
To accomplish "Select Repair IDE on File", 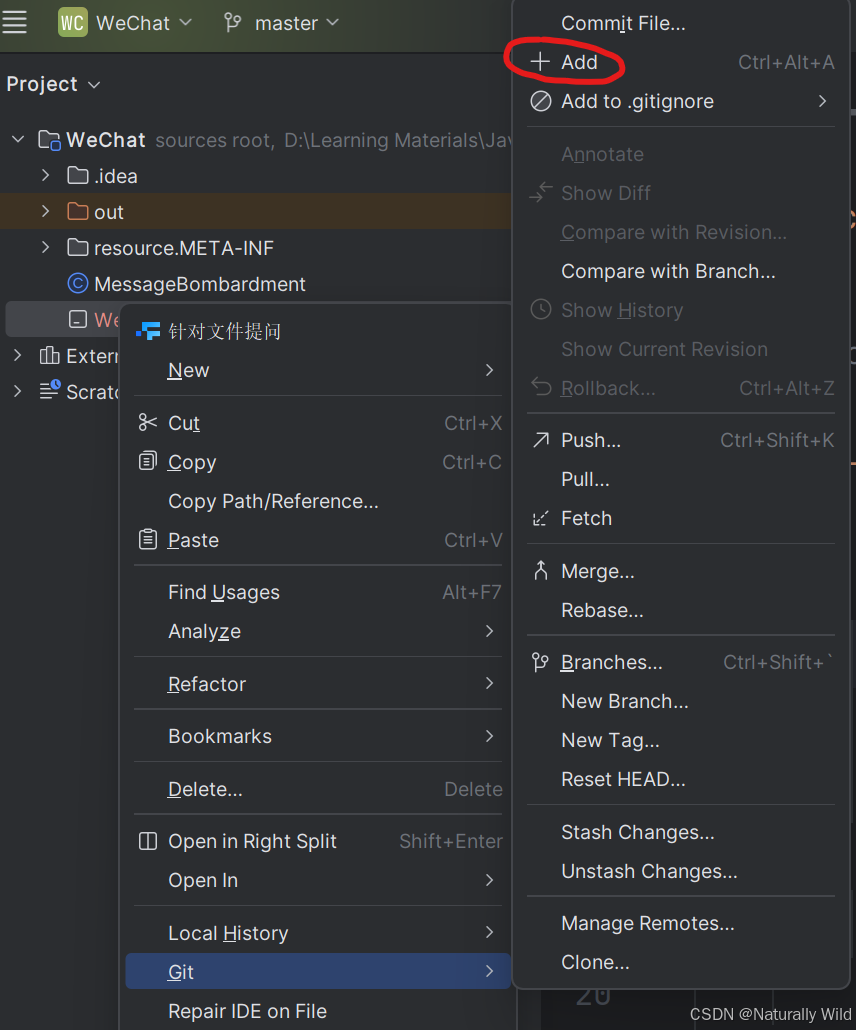I will 318,1011.
